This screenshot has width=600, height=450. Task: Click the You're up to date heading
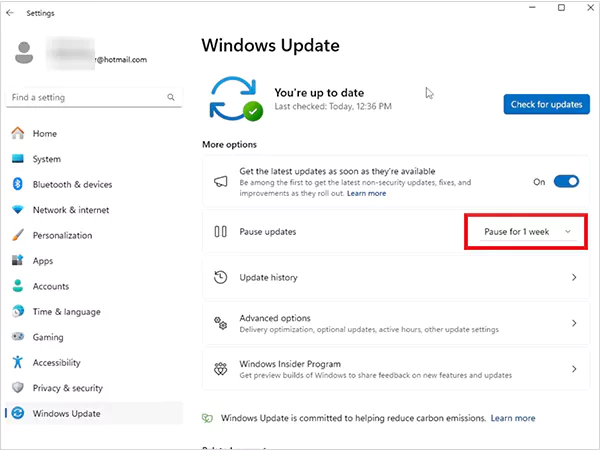[x=319, y=93]
